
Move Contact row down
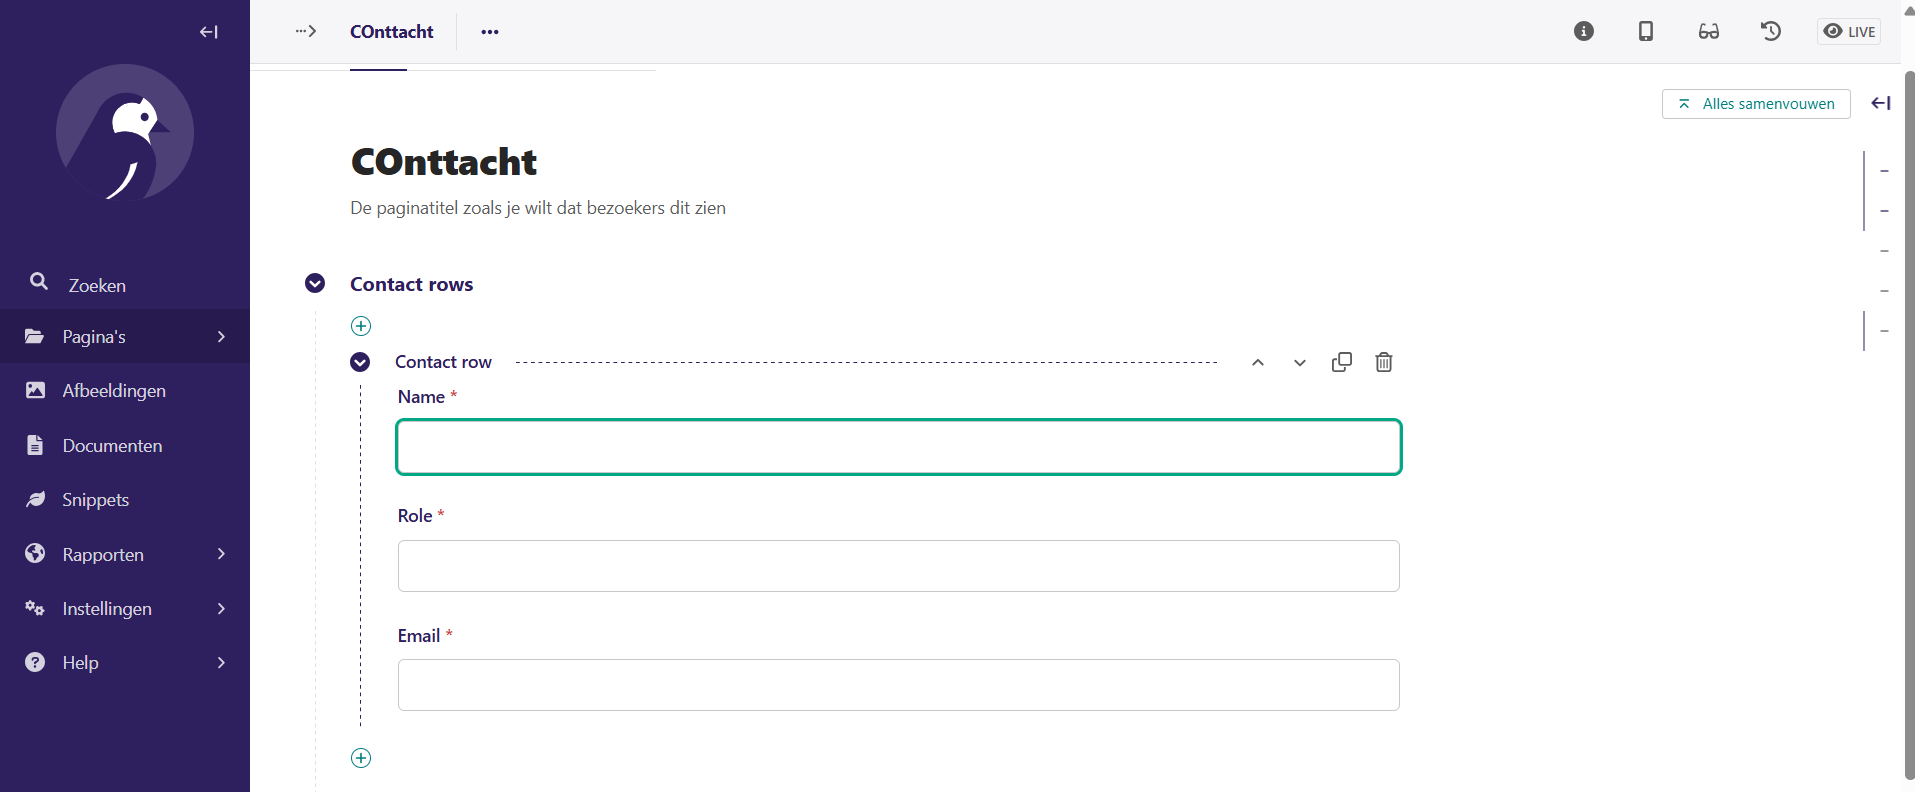coord(1299,363)
